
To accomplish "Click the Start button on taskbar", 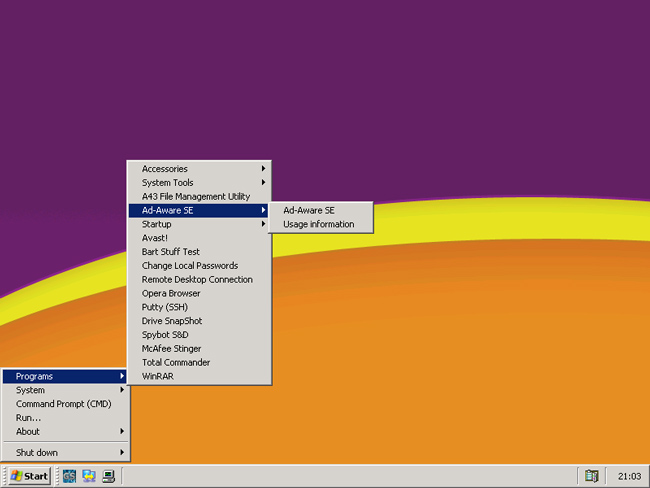I will click(30, 476).
